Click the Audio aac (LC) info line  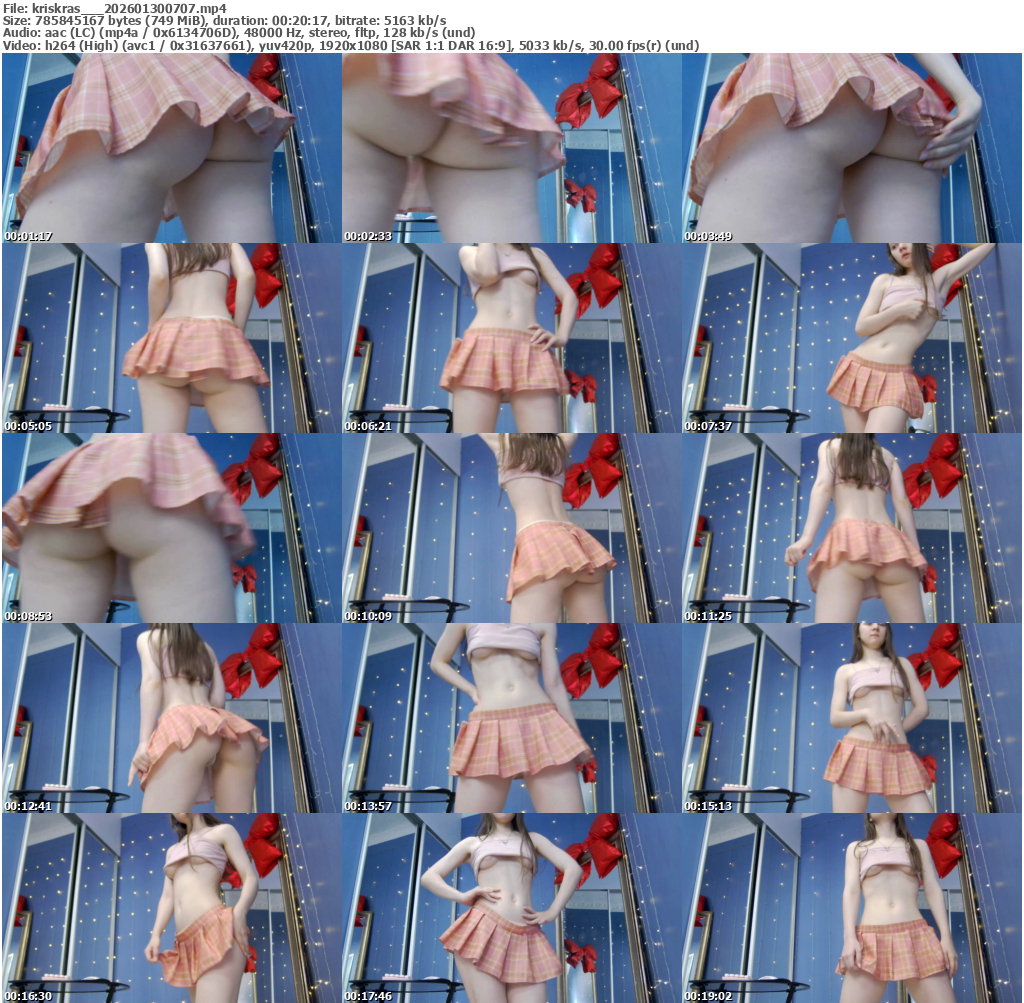(239, 33)
